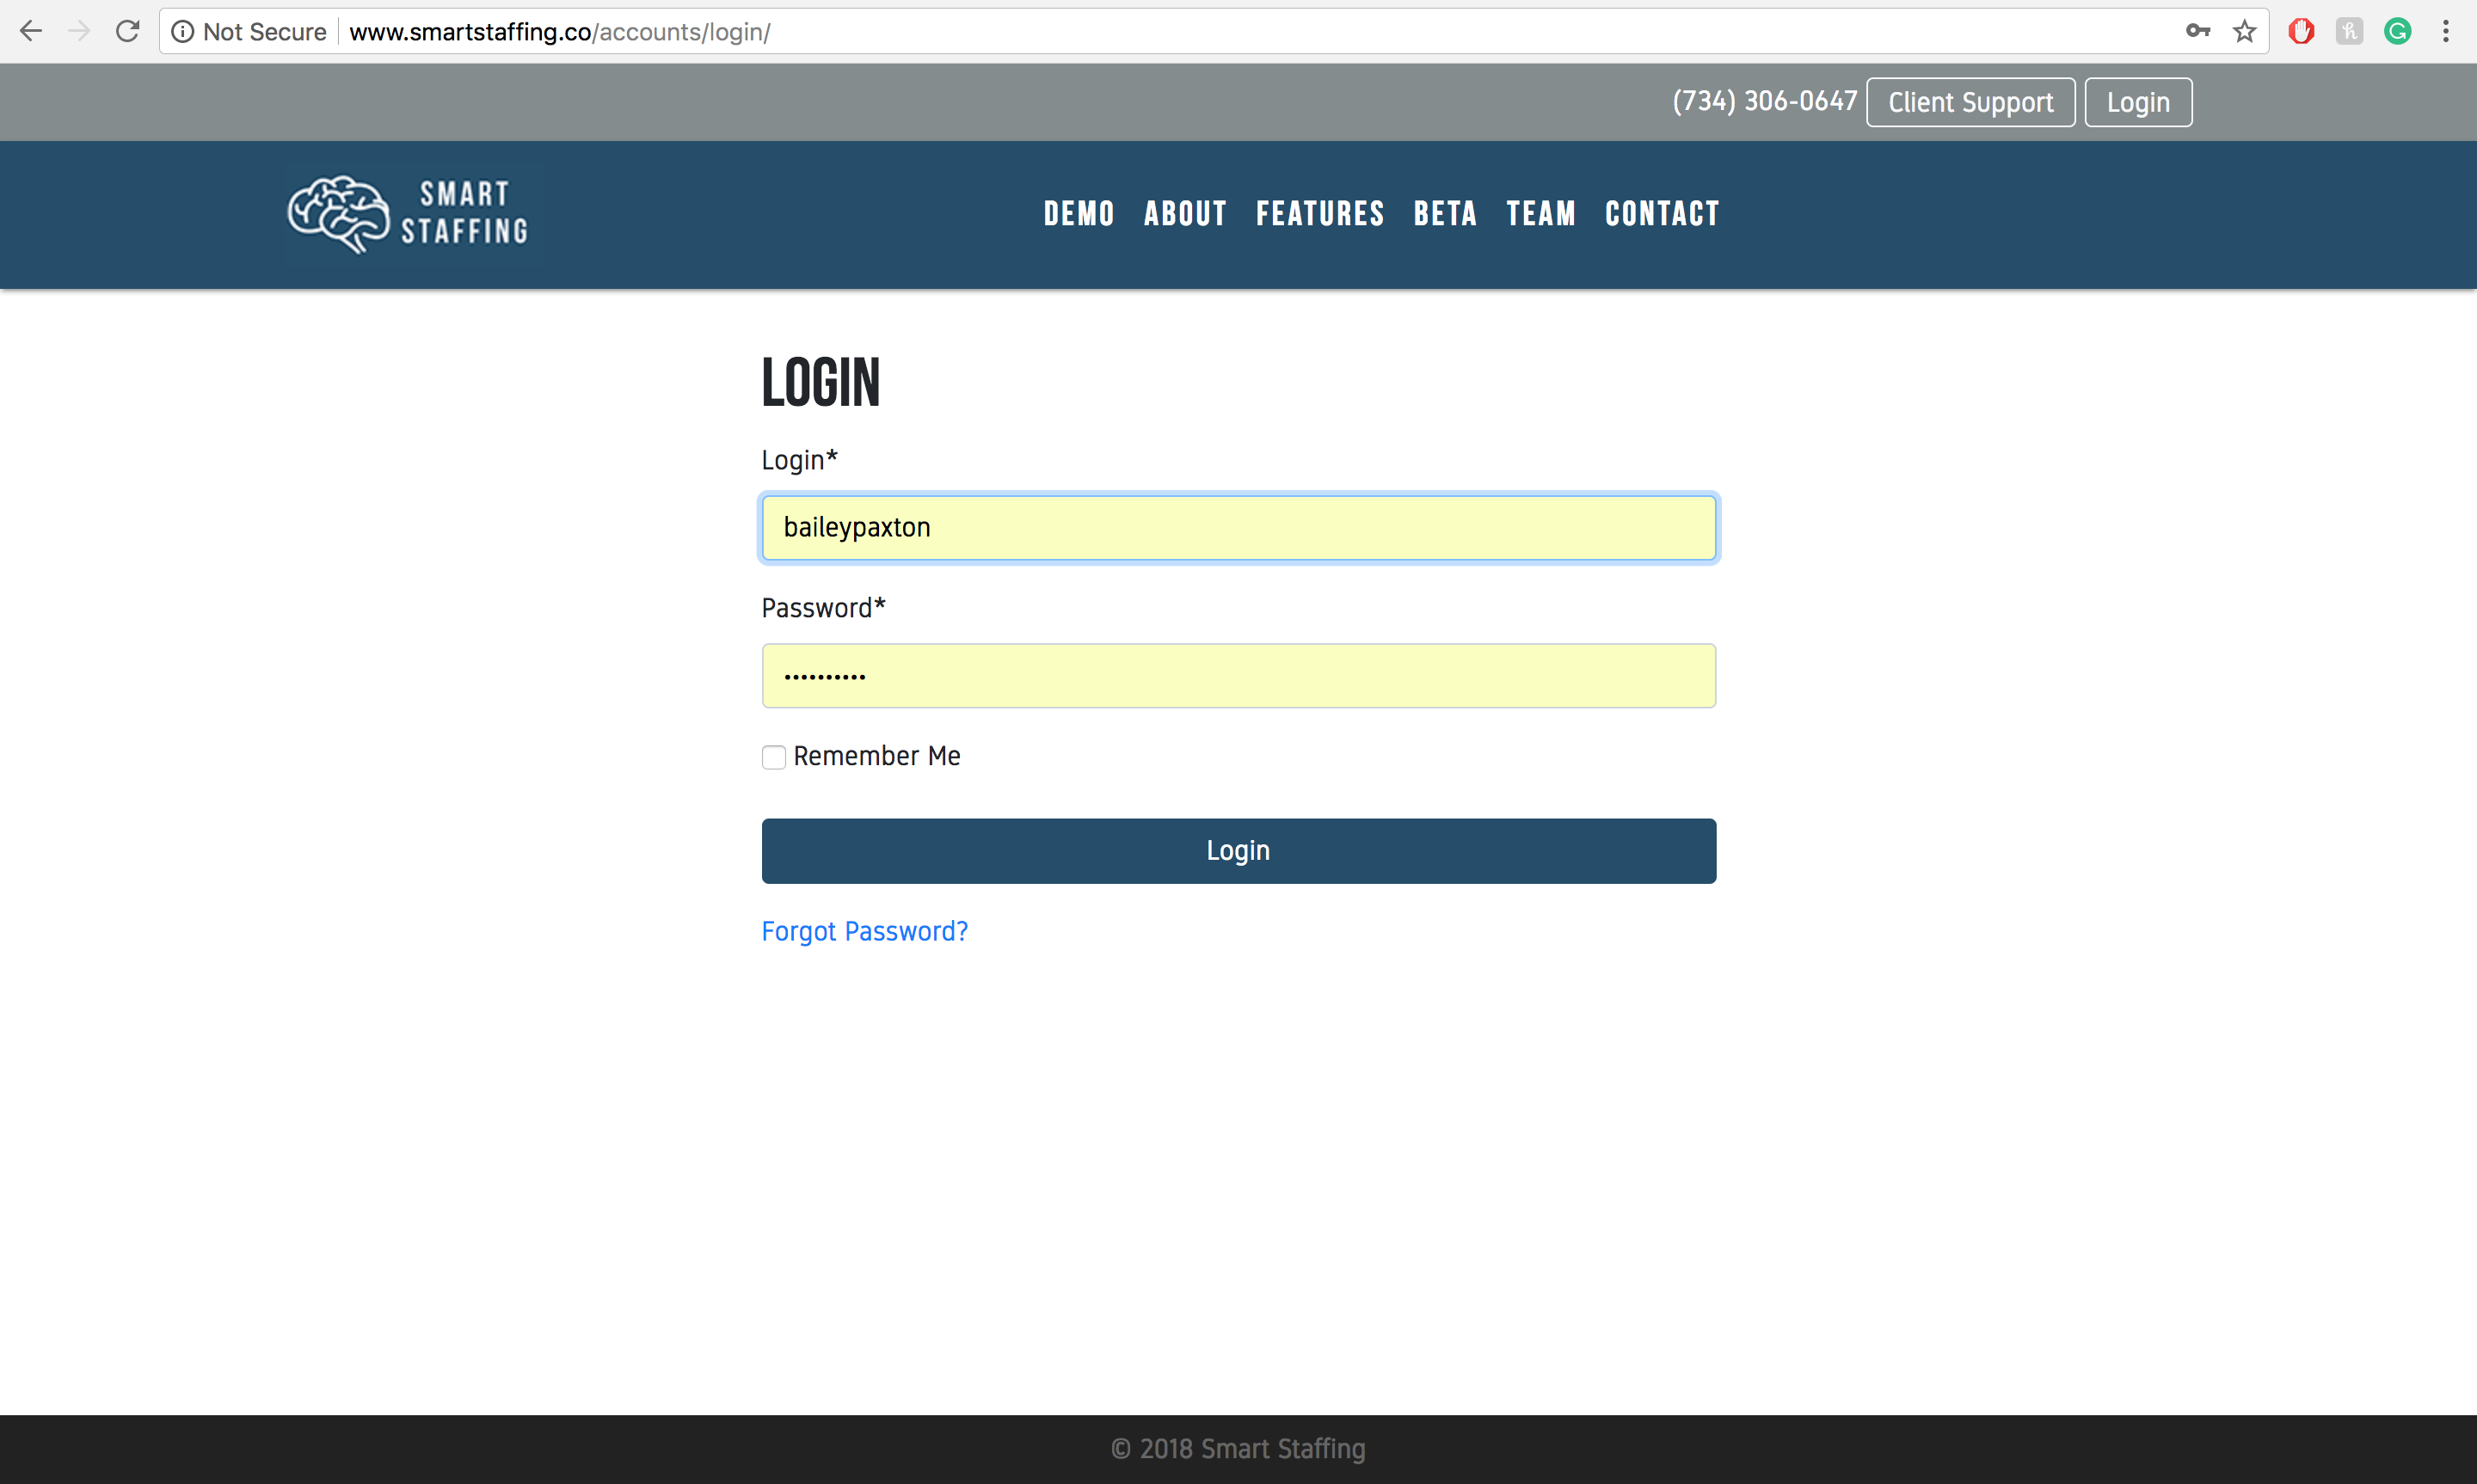Viewport: 2477px width, 1484px height.
Task: Bookmark this page with the star icon
Action: pyautogui.click(x=2245, y=31)
